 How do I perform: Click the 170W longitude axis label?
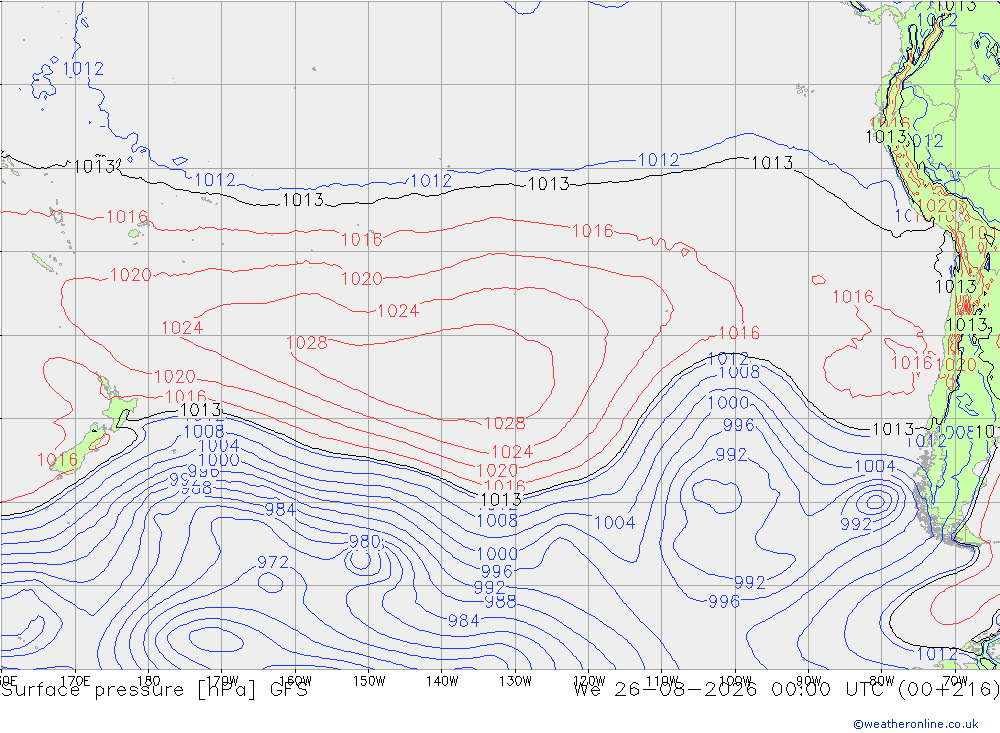(x=222, y=681)
